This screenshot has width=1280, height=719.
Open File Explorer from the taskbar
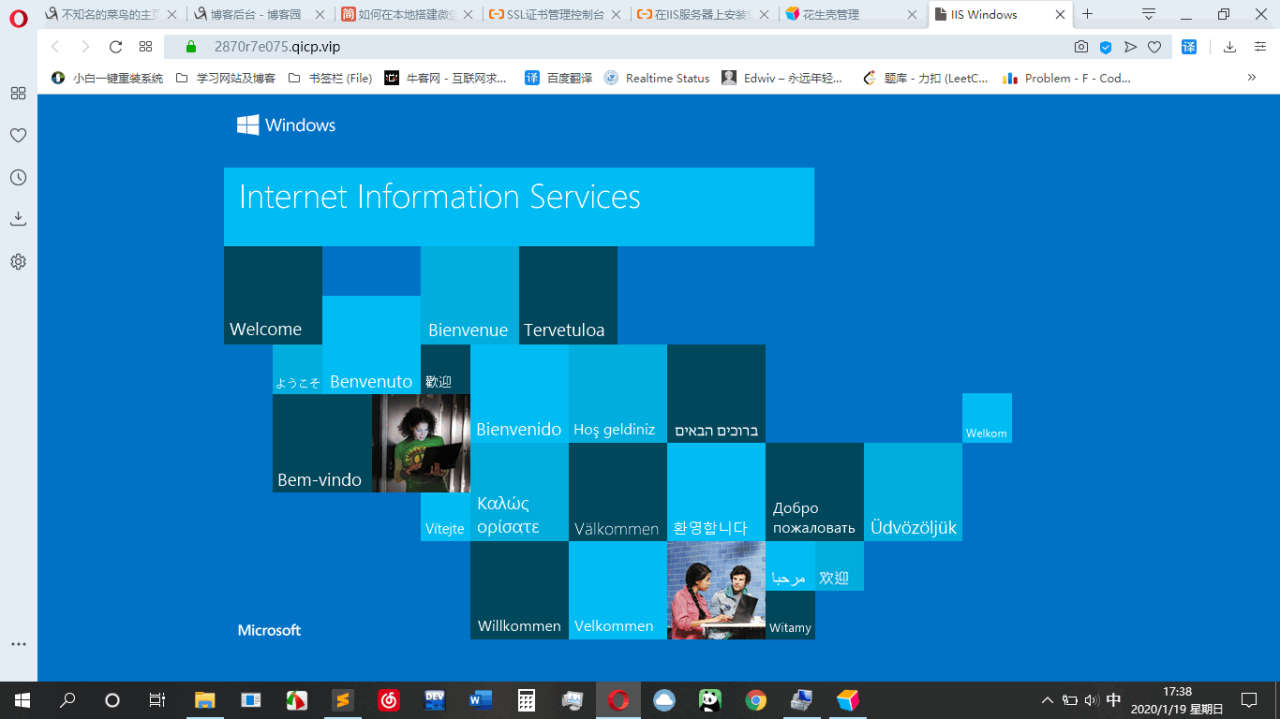pyautogui.click(x=204, y=700)
